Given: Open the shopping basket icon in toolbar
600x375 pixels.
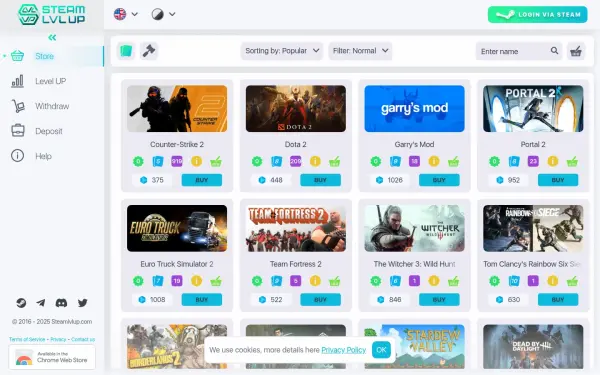Looking at the screenshot, I should [576, 51].
